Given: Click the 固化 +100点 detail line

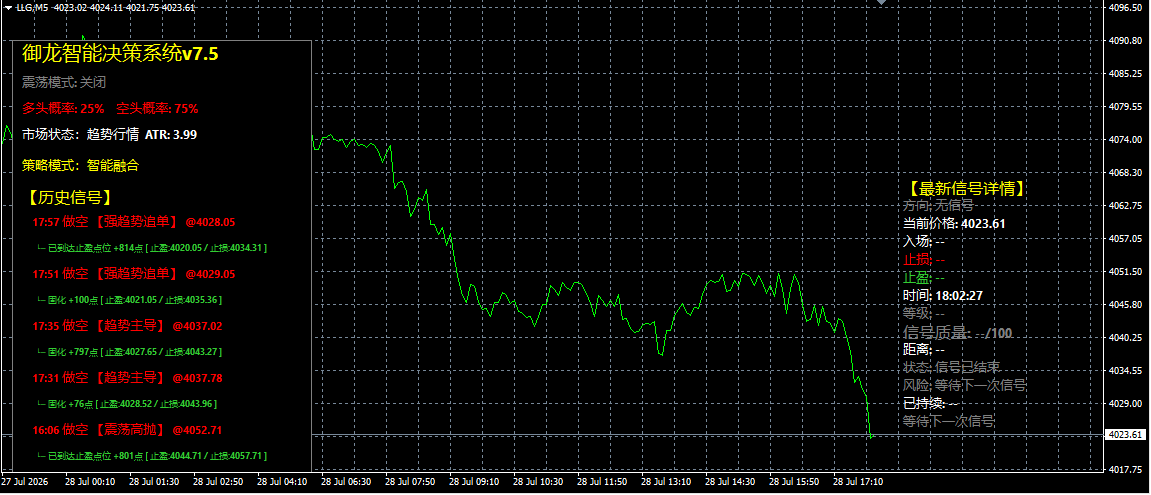Looking at the screenshot, I should click(129, 300).
